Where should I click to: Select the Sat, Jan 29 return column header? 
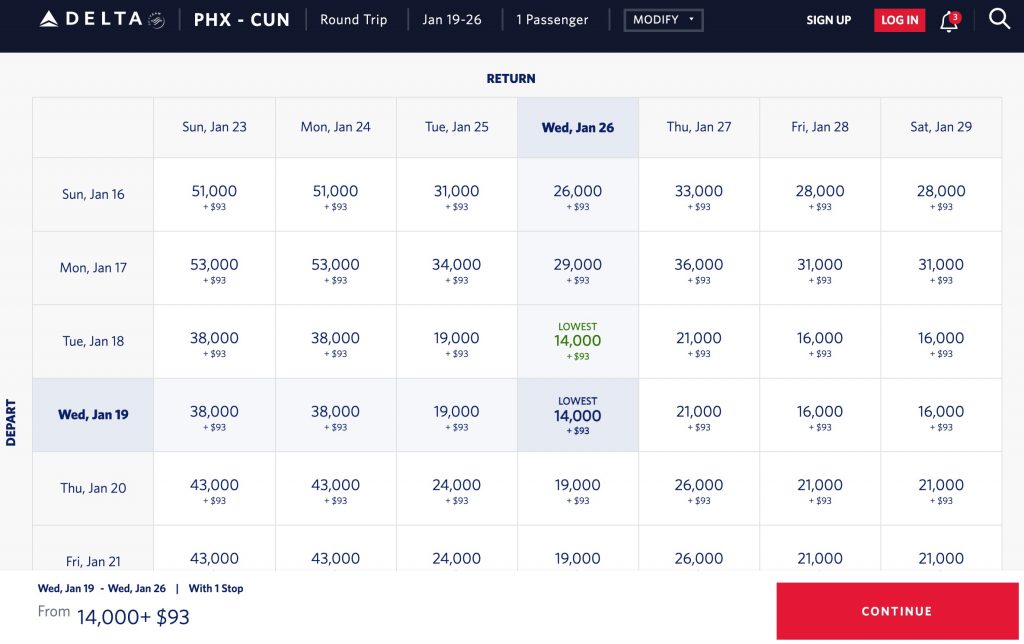940,127
